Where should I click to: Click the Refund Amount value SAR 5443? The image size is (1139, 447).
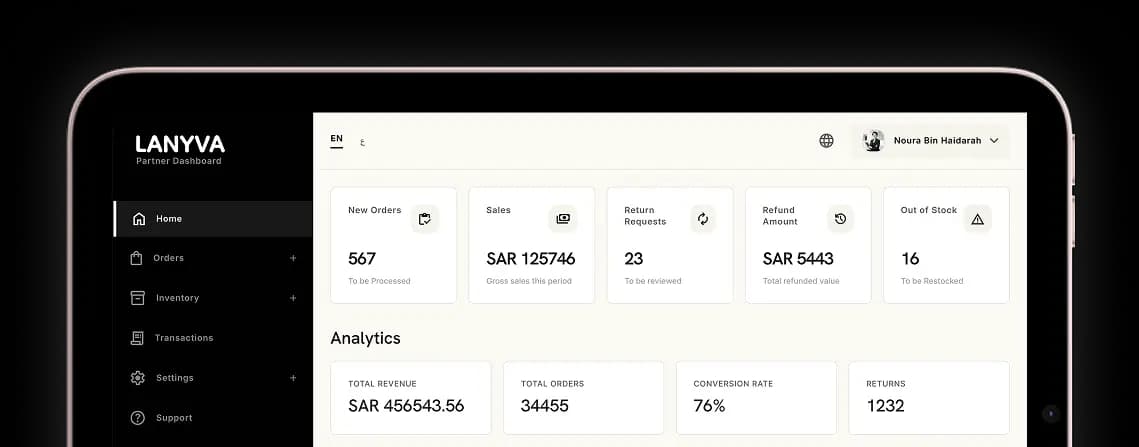[798, 259]
